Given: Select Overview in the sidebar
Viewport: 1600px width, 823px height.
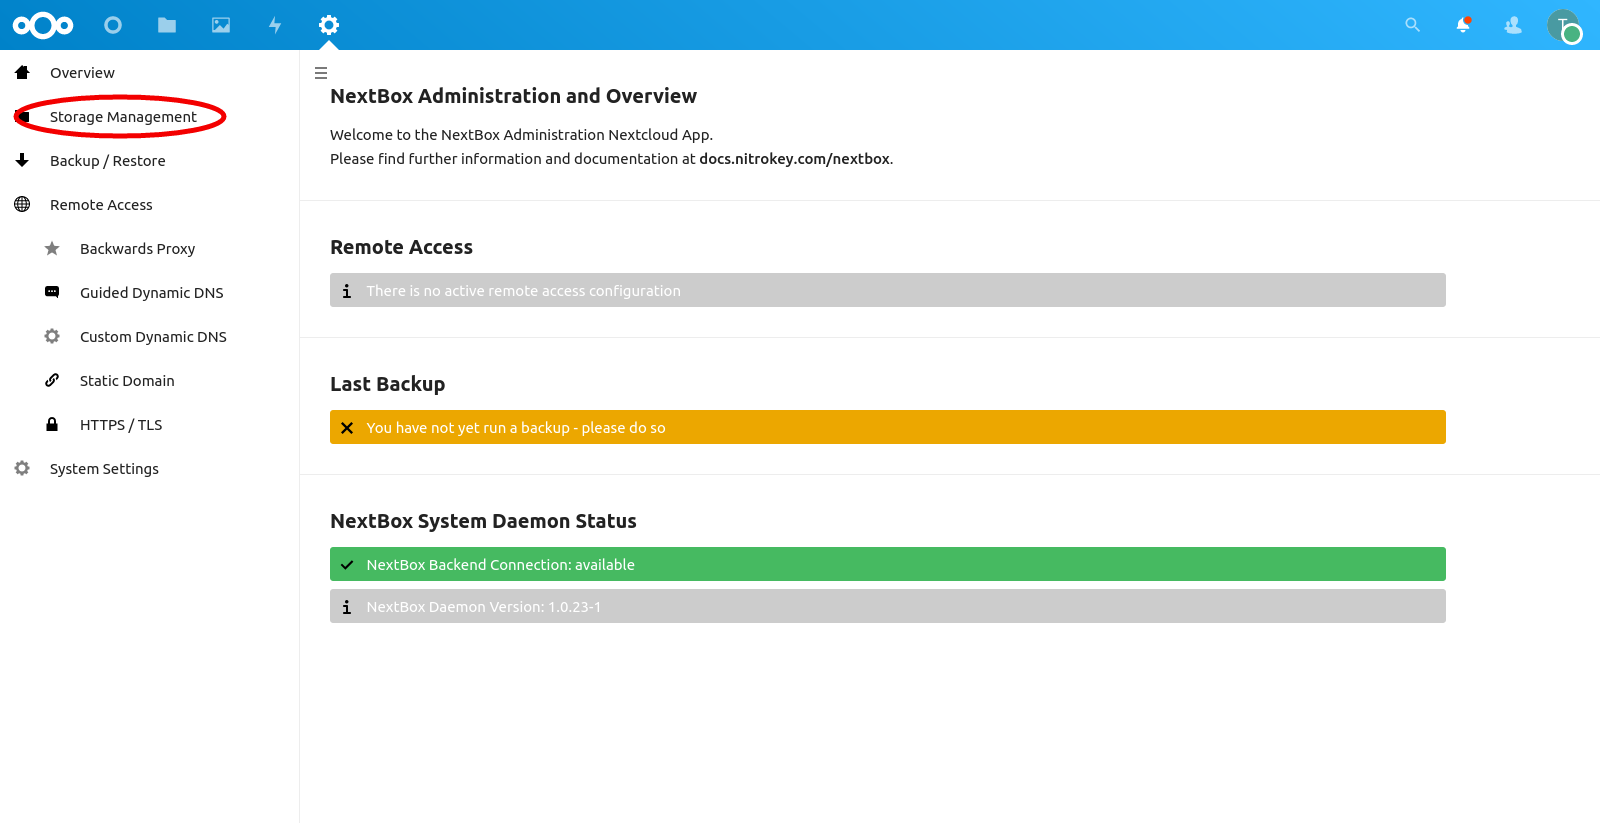Looking at the screenshot, I should [x=150, y=72].
